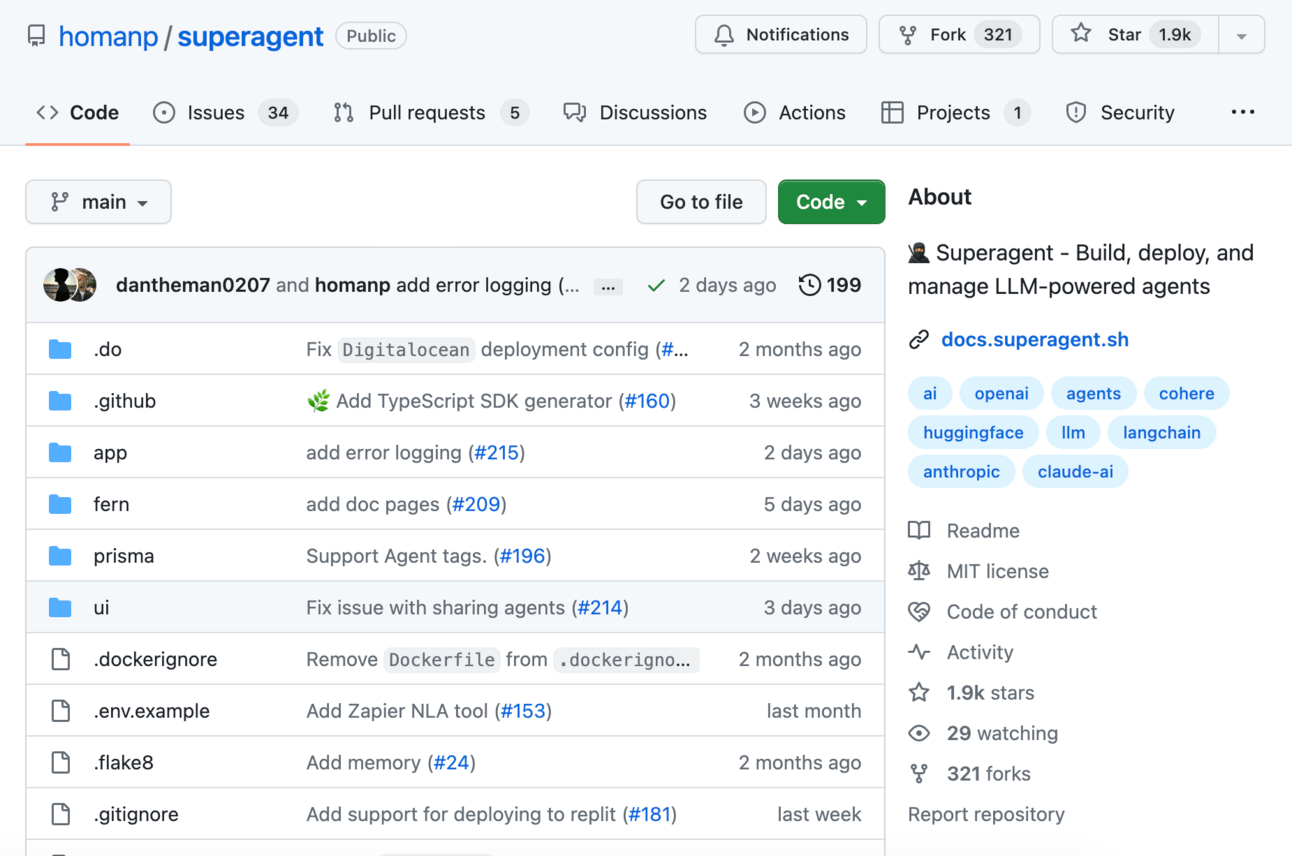Expand the star lists dropdown arrow
This screenshot has width=1292, height=856.
coord(1241,35)
